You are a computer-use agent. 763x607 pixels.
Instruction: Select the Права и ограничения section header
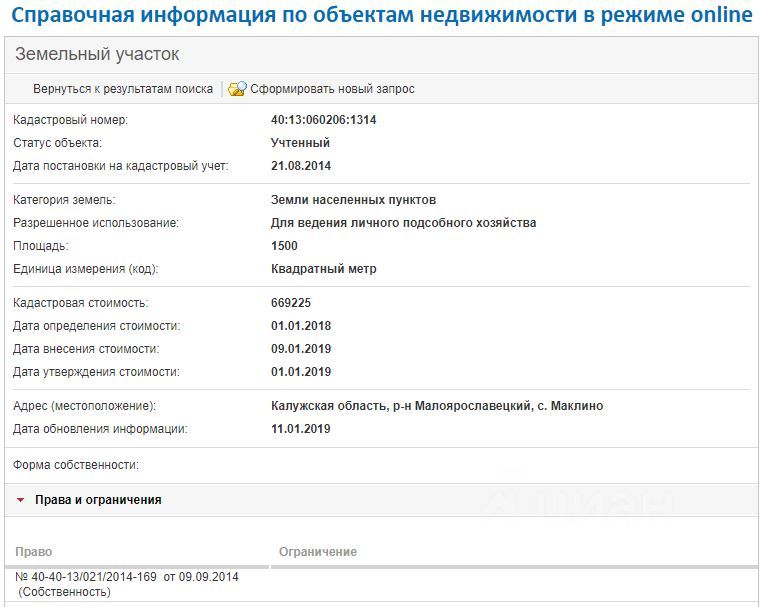98,500
